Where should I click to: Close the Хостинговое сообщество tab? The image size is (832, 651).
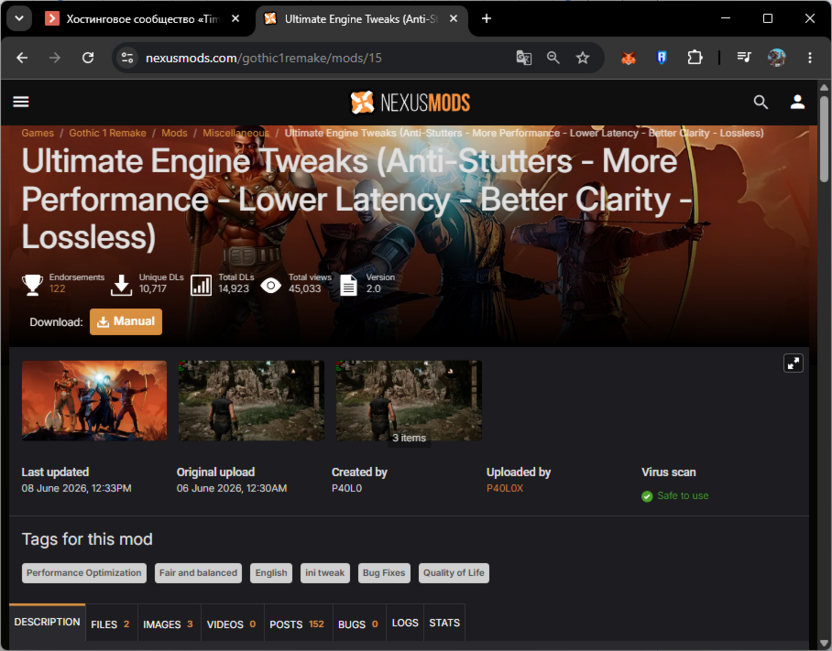[x=236, y=19]
